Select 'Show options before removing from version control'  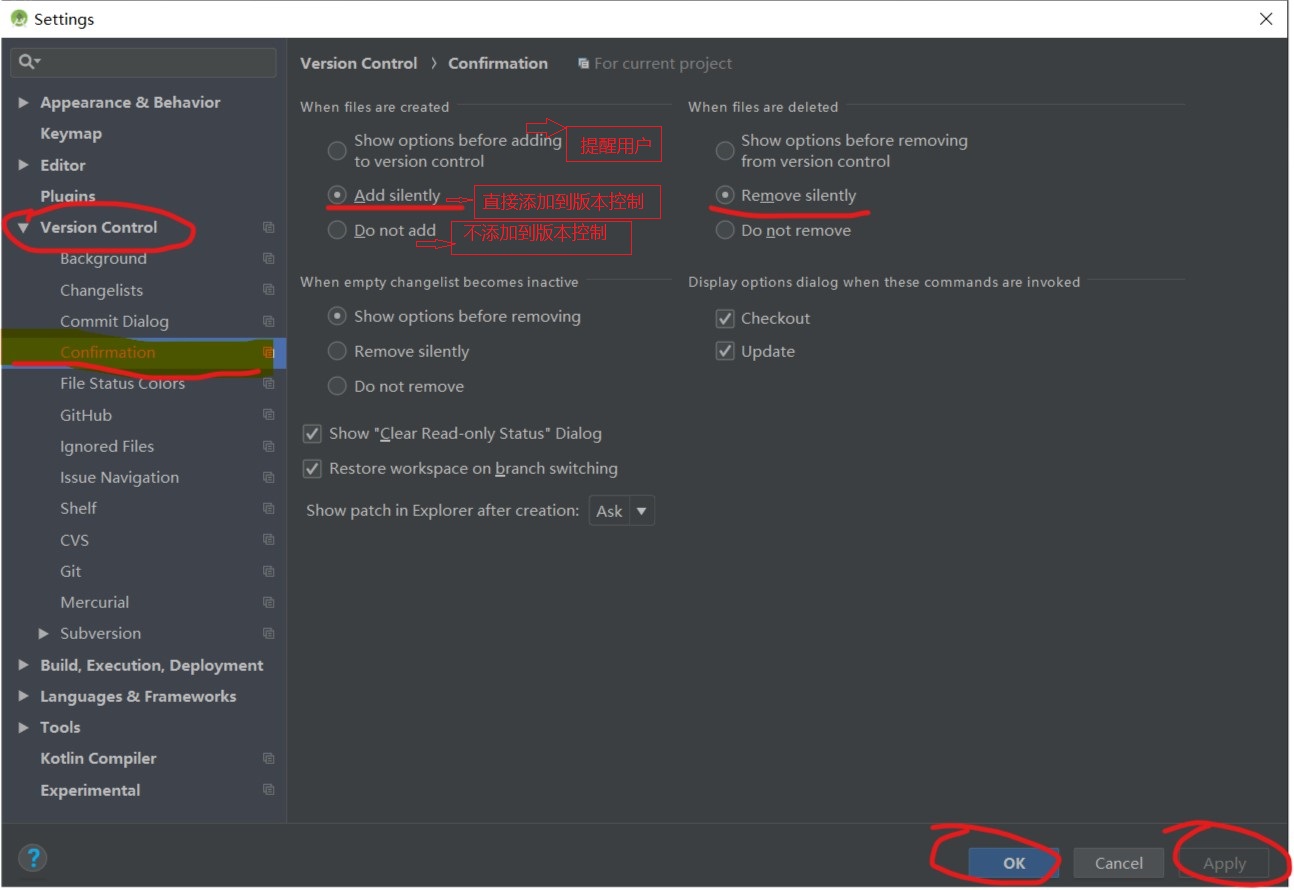[725, 151]
